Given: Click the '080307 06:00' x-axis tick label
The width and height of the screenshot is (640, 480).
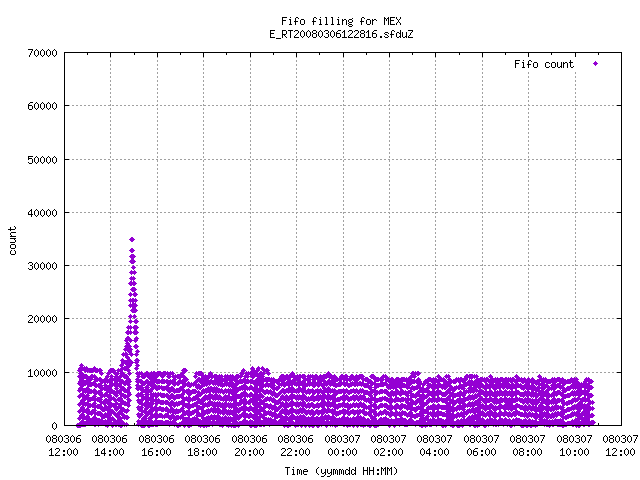Looking at the screenshot, I should point(482,446).
